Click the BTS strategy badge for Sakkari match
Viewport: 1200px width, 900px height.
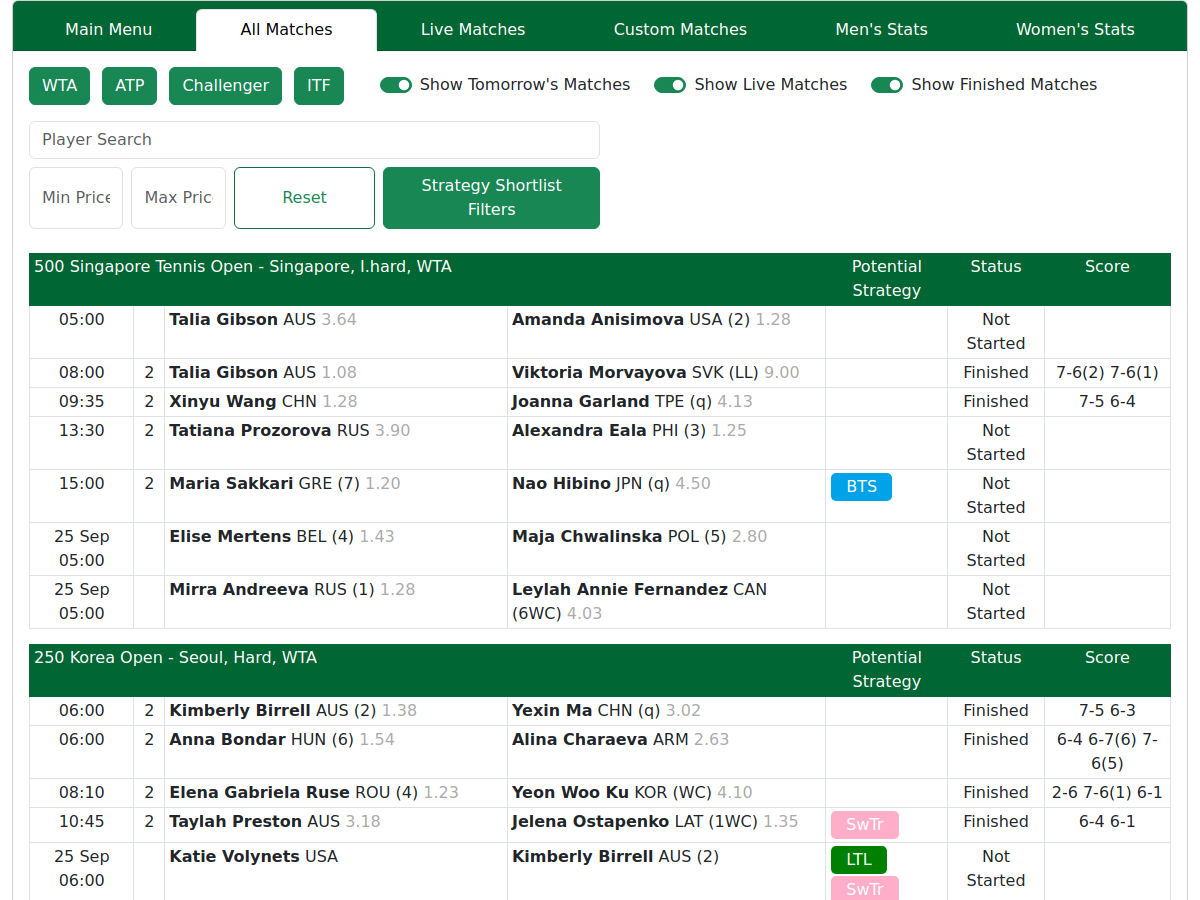pyautogui.click(x=861, y=487)
